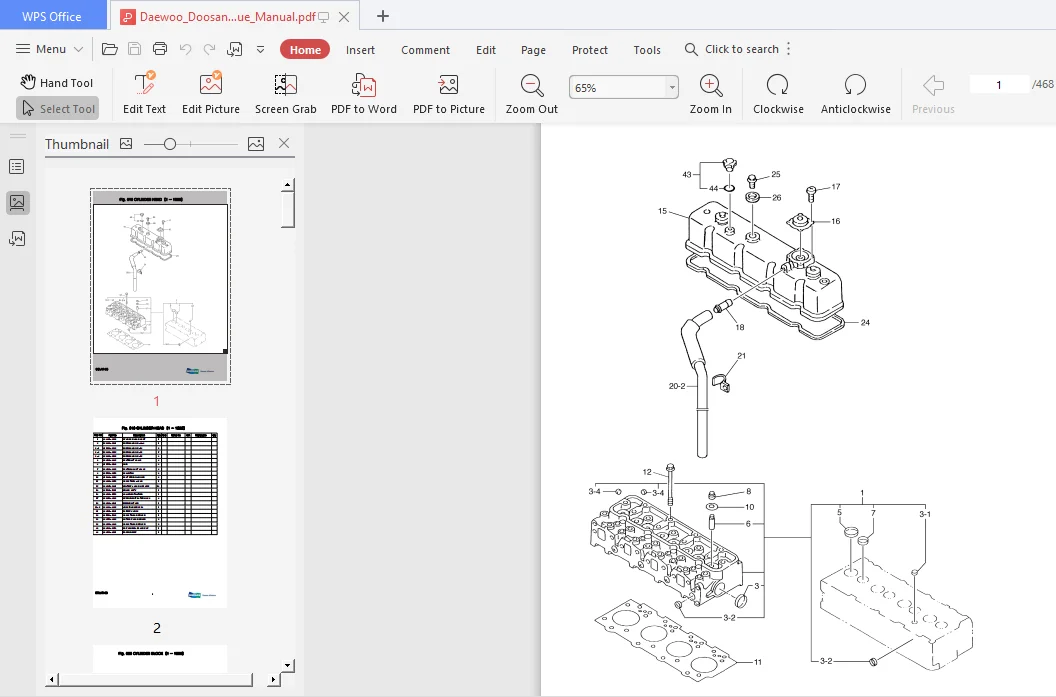Viewport: 1056px width, 697px height.
Task: Rotate the page Anticlockwise
Action: (855, 94)
